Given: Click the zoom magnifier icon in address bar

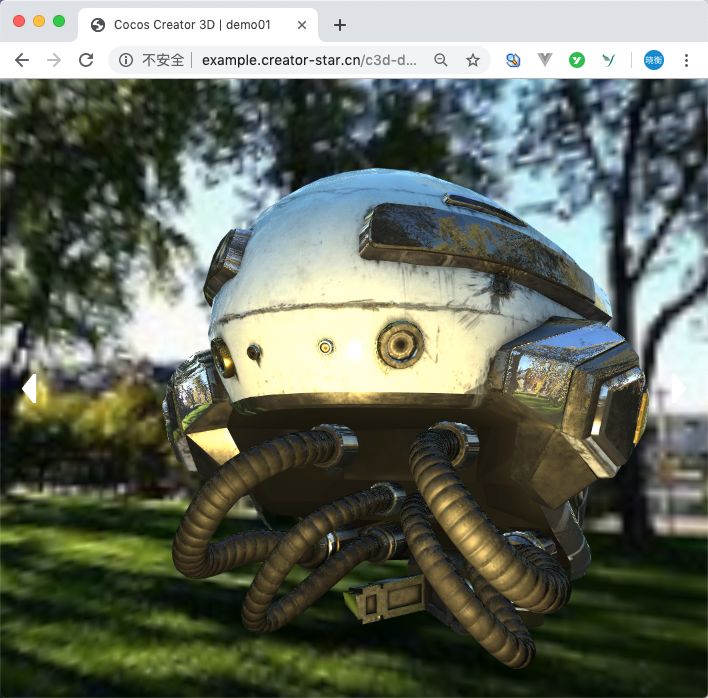Looking at the screenshot, I should (441, 60).
